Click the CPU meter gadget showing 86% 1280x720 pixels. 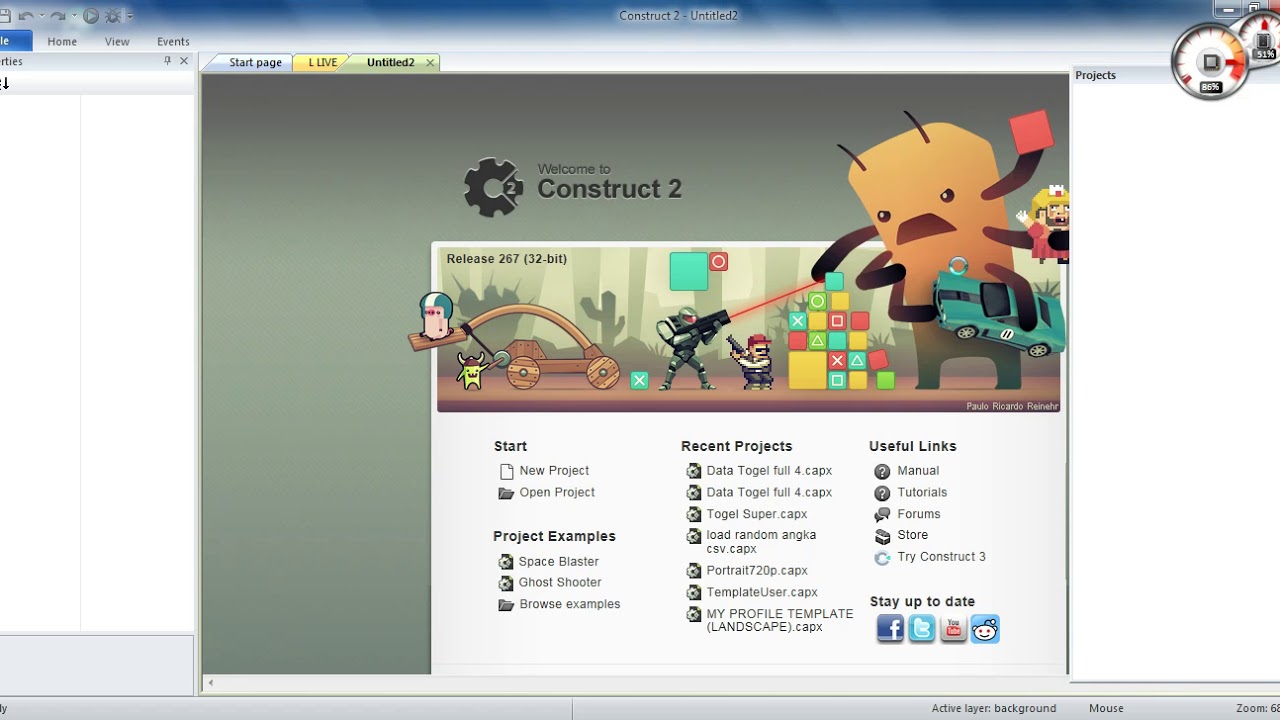point(1210,62)
